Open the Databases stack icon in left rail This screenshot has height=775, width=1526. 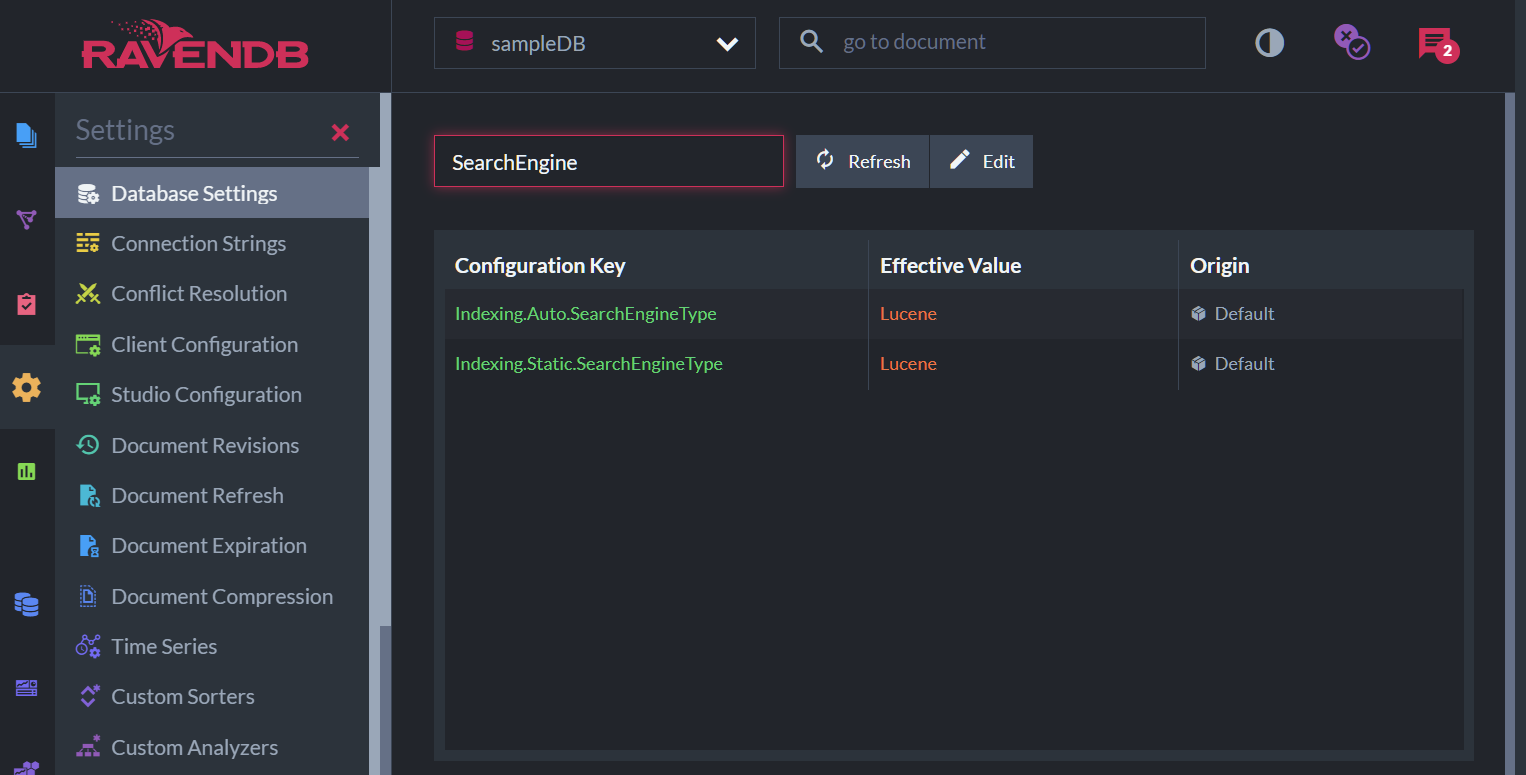pos(27,604)
